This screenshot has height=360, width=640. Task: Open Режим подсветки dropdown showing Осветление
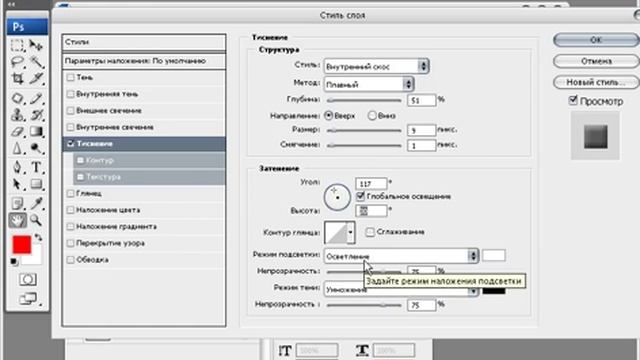click(x=401, y=256)
